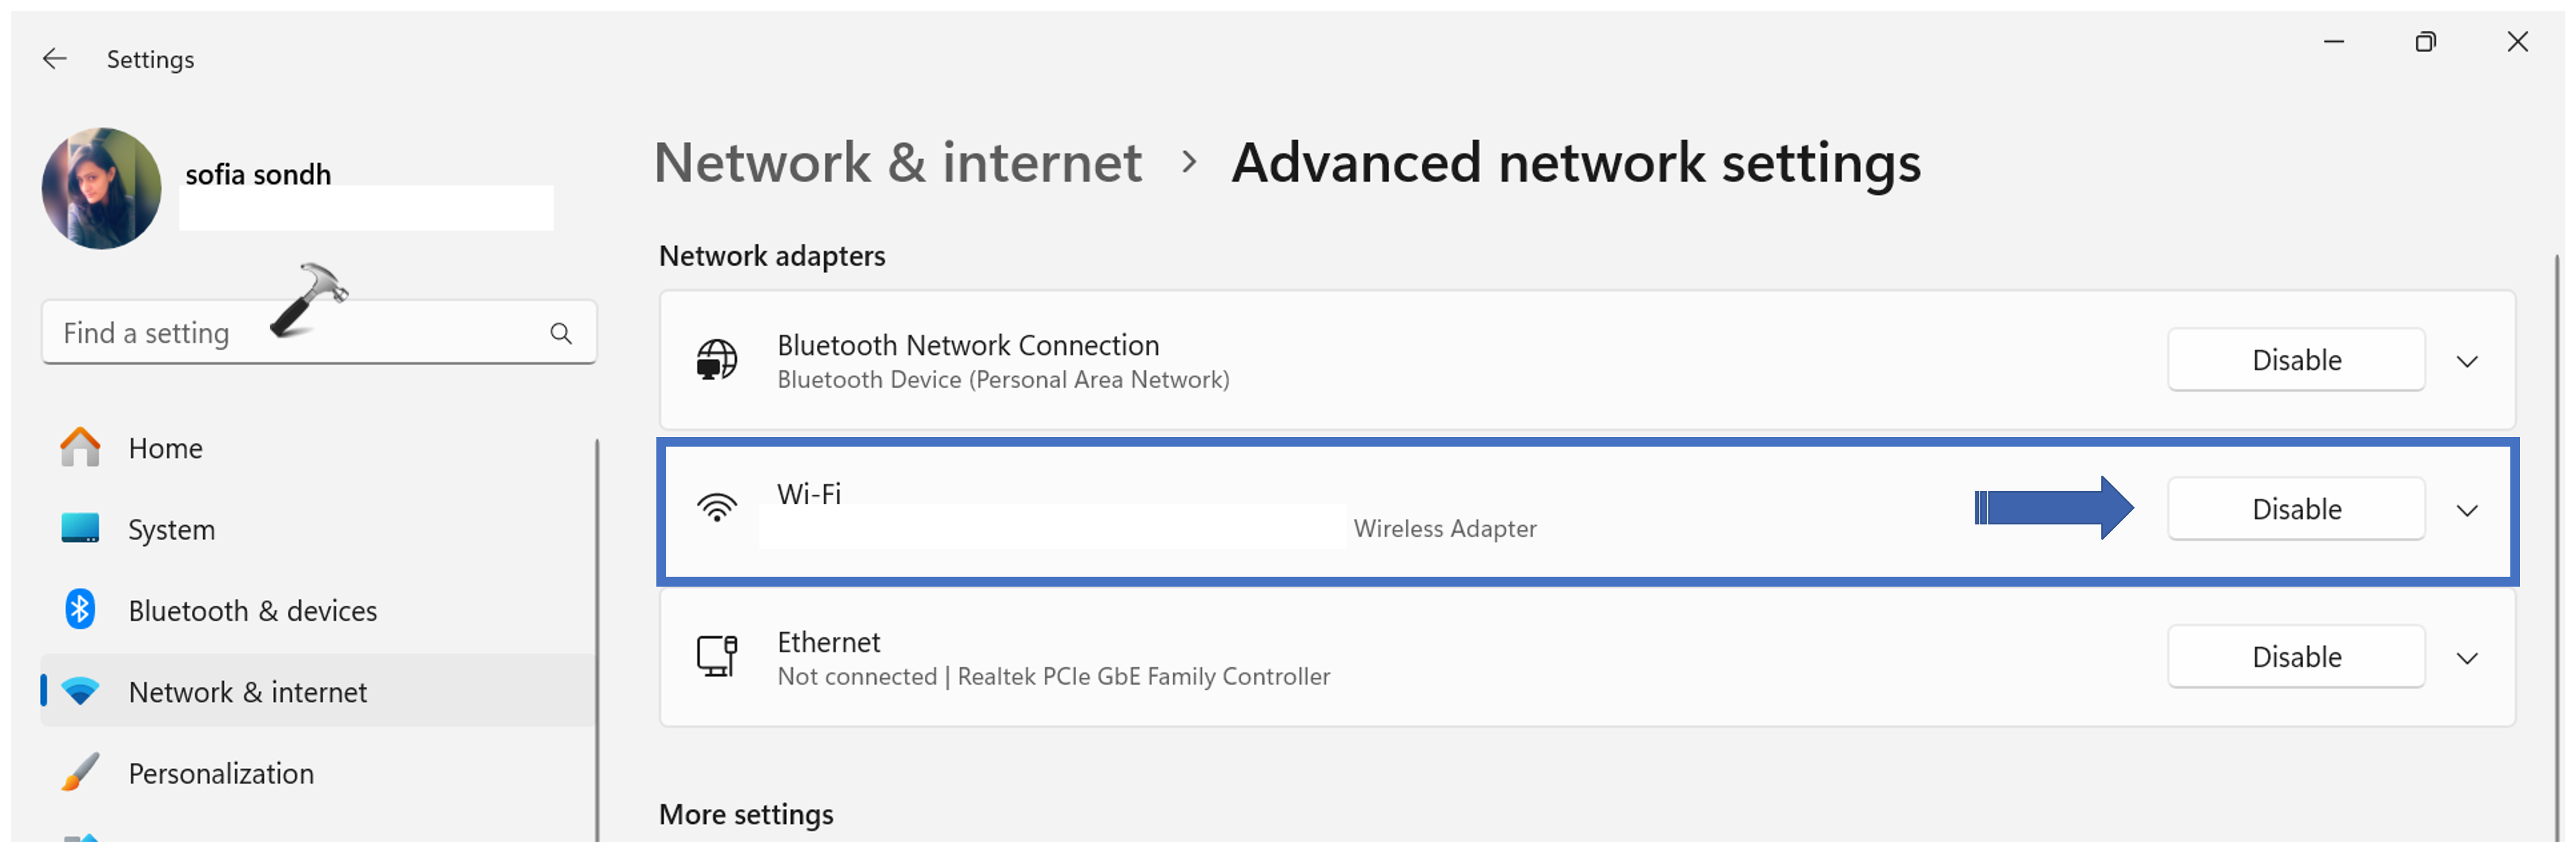This screenshot has width=2576, height=853.
Task: Expand the Ethernet adapter details chevron
Action: click(x=2467, y=658)
